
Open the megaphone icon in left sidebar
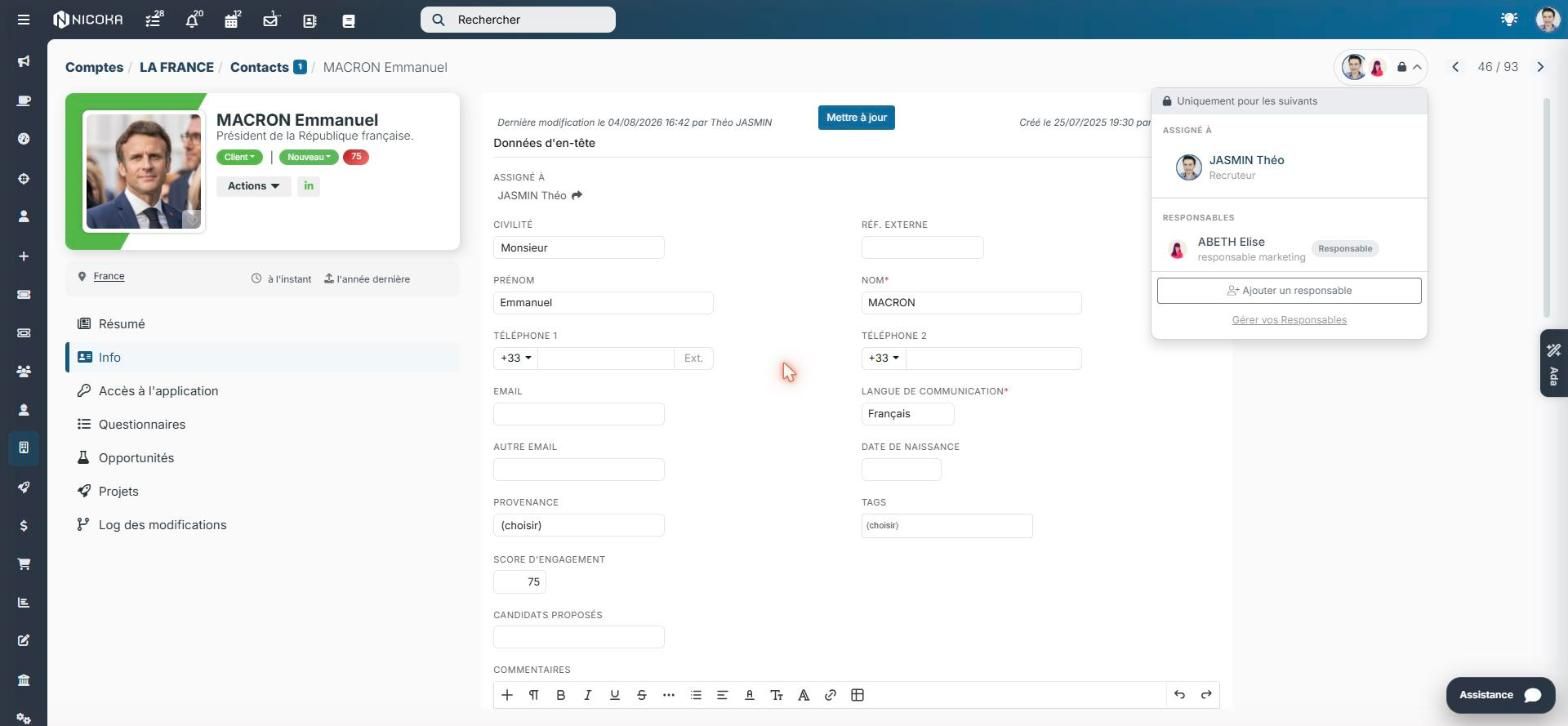pos(24,62)
